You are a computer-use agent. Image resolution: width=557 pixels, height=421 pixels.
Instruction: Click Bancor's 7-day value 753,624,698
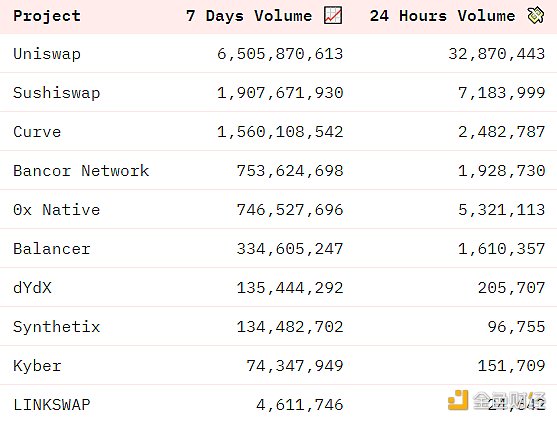click(x=290, y=171)
